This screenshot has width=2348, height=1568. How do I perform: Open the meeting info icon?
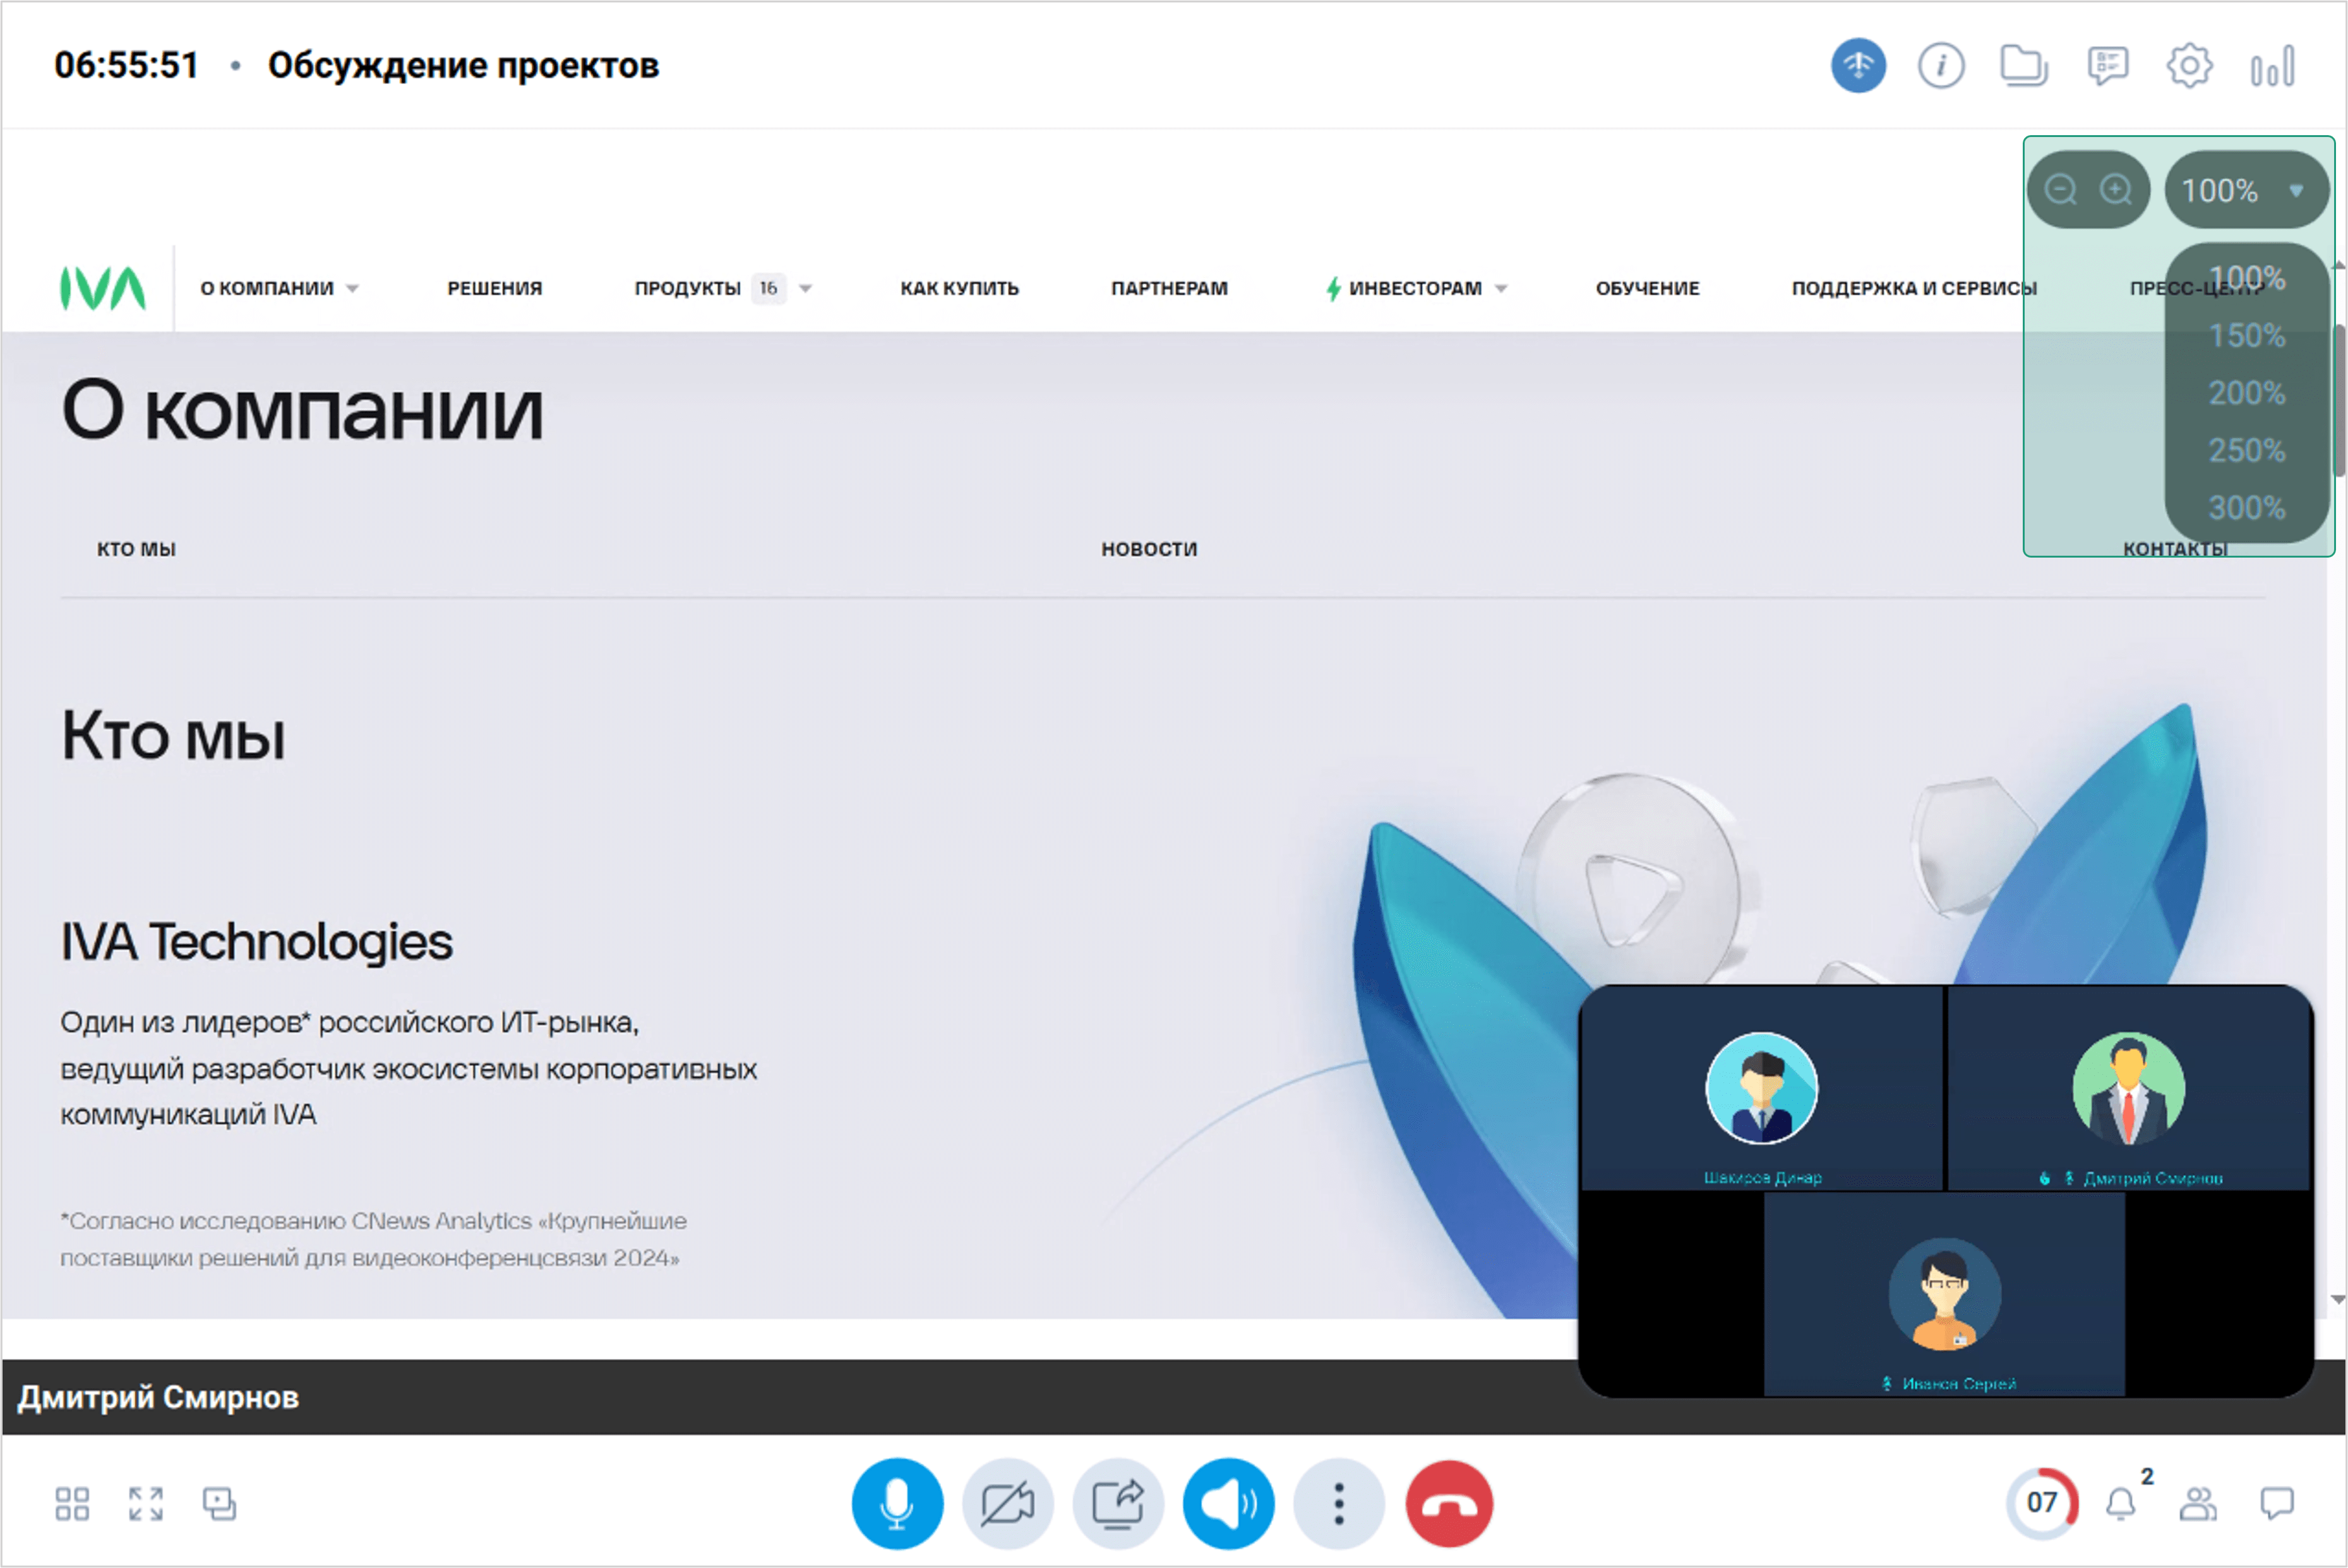1940,66
